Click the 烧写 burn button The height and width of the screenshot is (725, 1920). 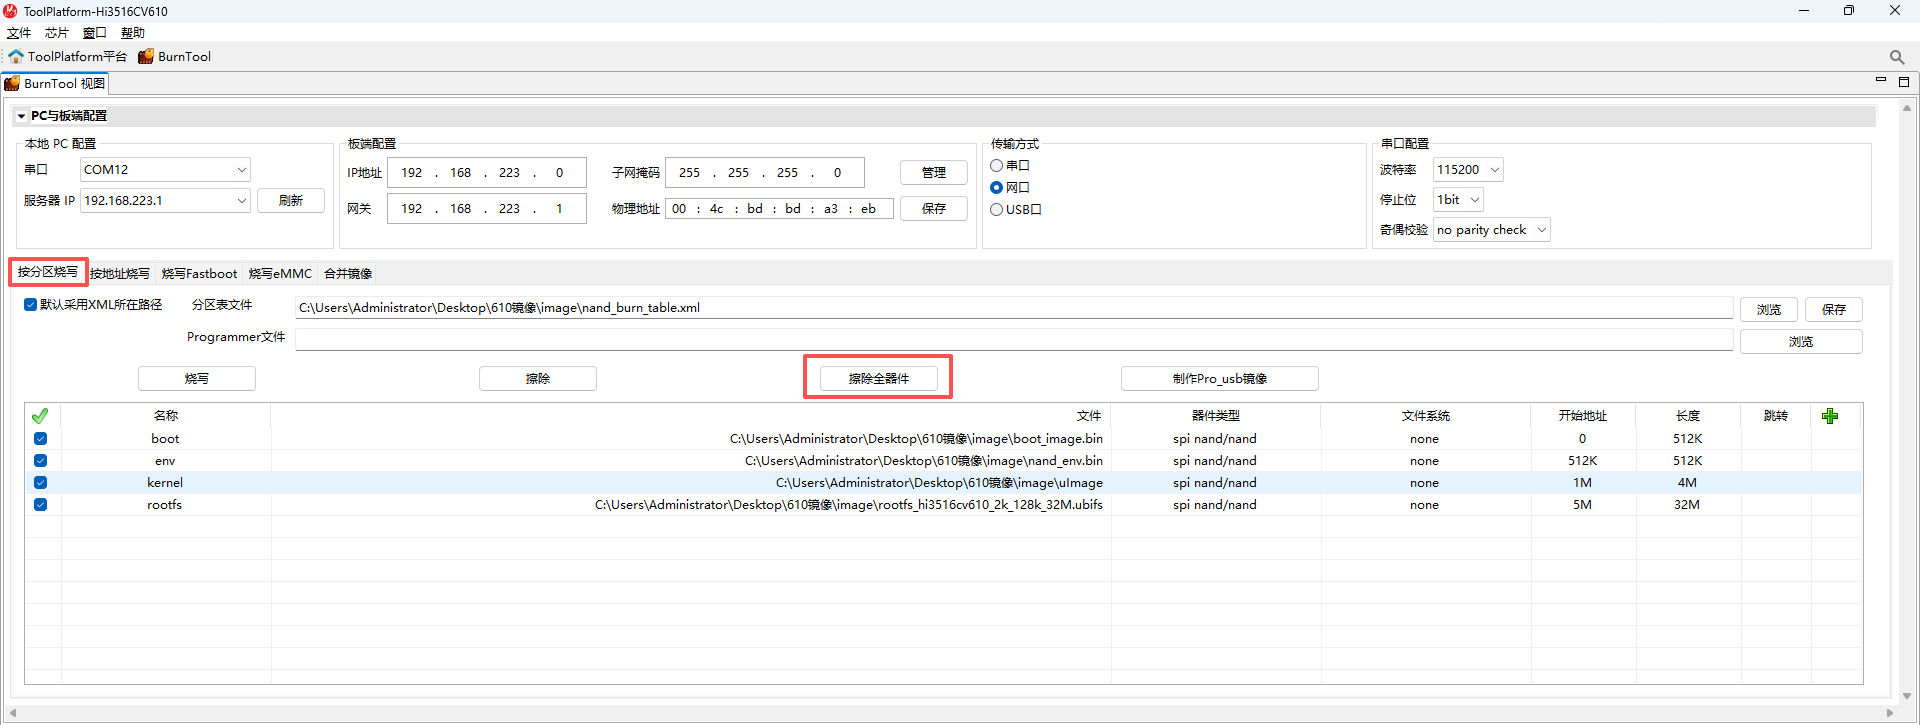coord(197,379)
